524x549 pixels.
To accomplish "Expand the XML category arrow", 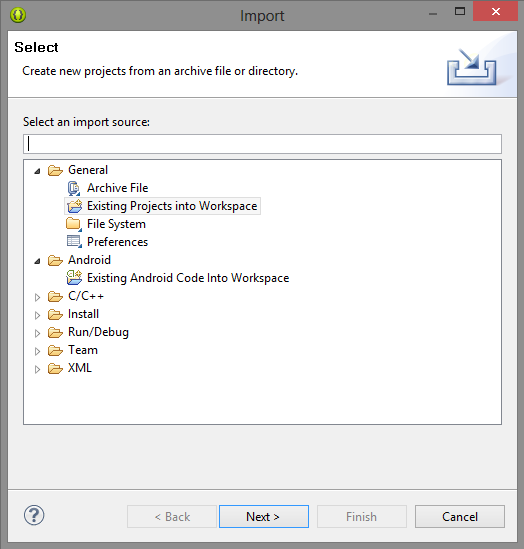I will click(x=37, y=369).
